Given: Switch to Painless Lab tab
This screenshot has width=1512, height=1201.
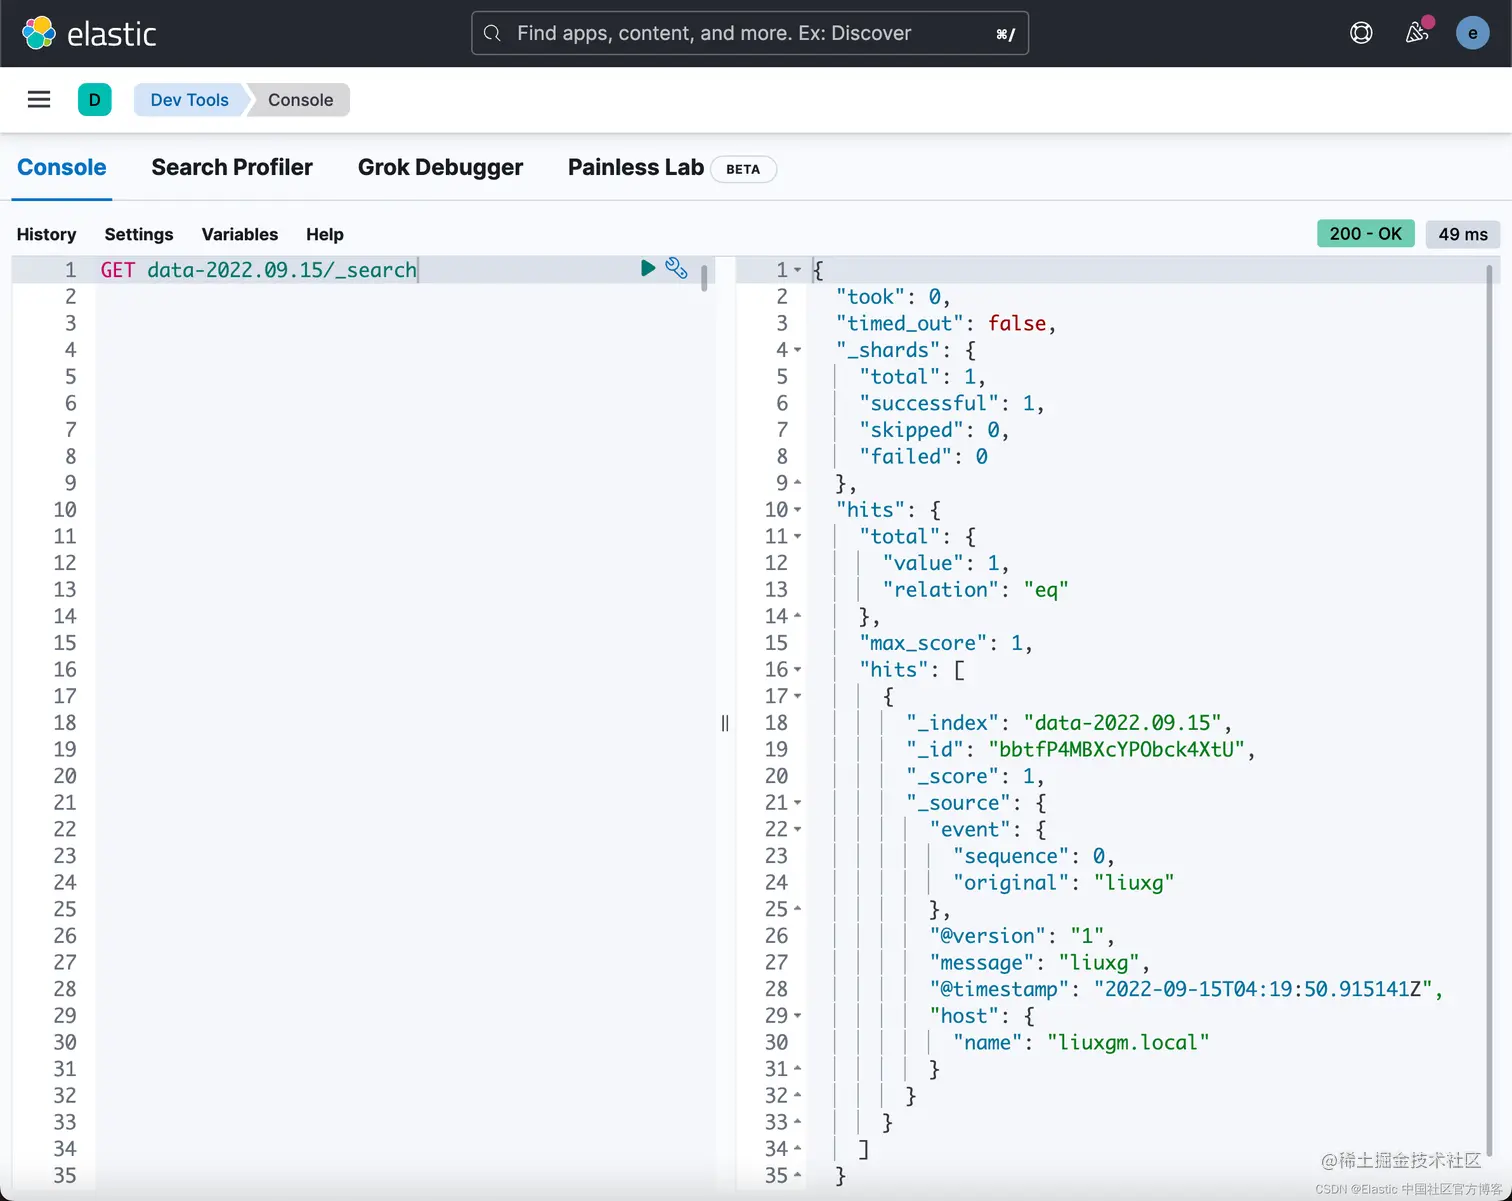Looking at the screenshot, I should coord(636,167).
